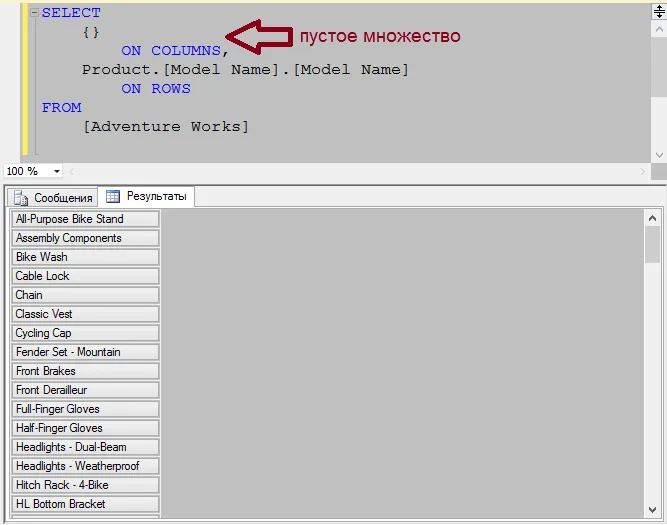This screenshot has height=525, width=667.
Task: Select the HL Bottom Bracket row header
Action: pos(85,504)
